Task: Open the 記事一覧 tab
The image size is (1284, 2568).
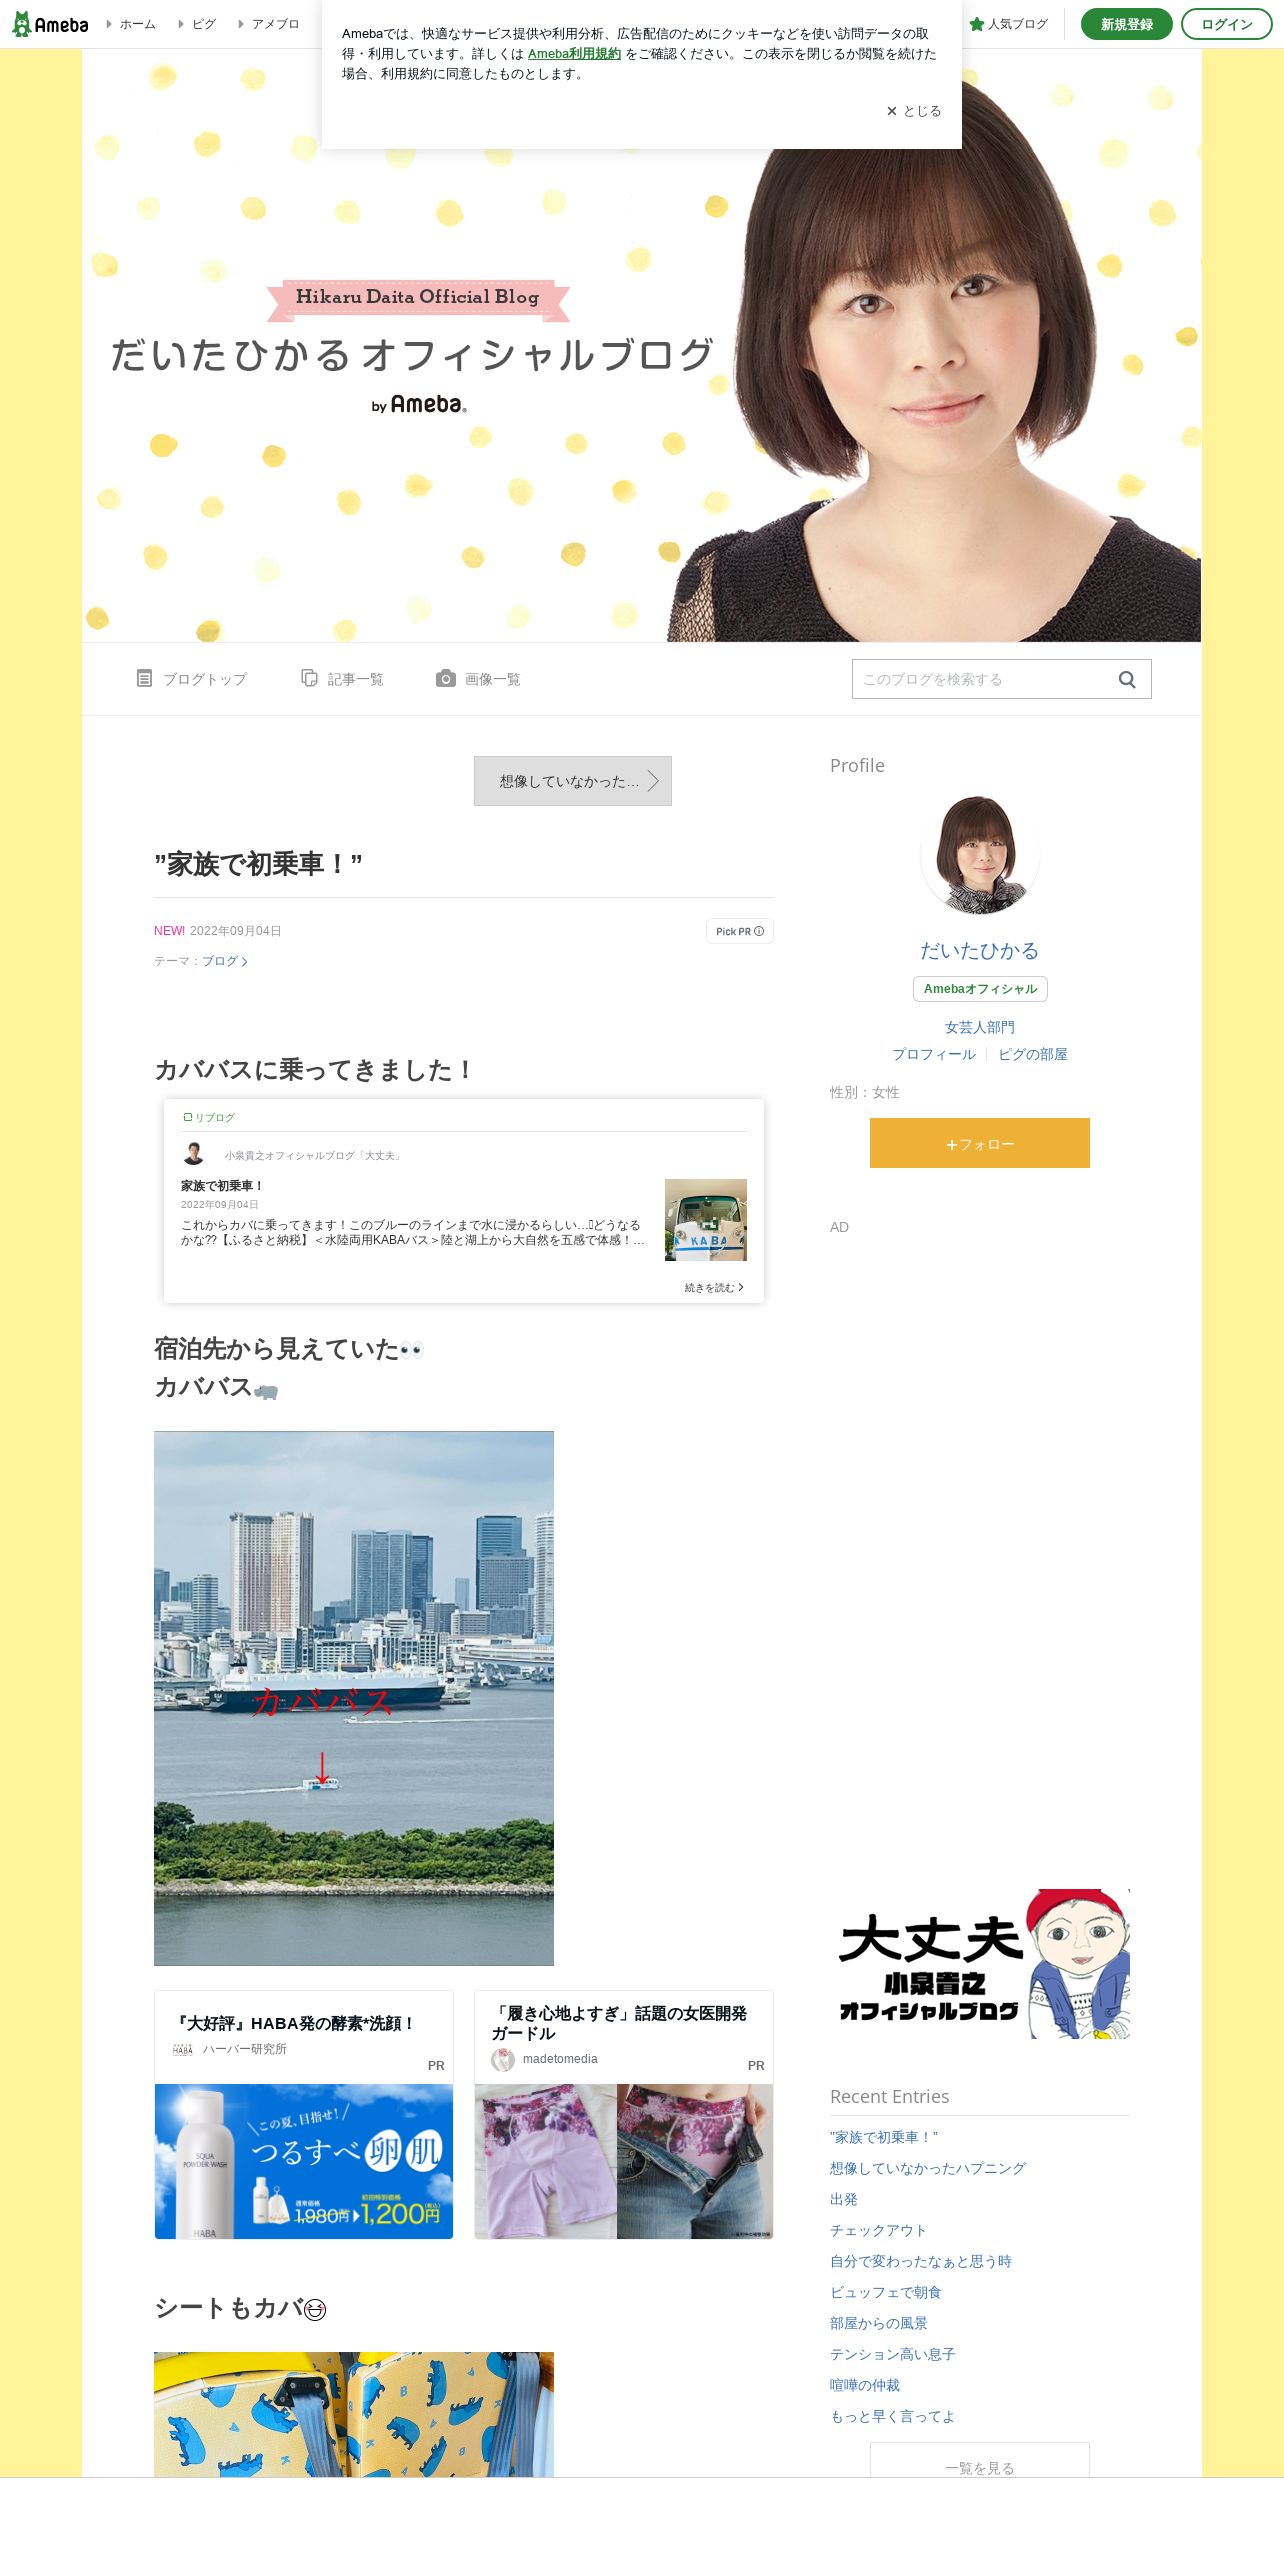Action: [342, 679]
